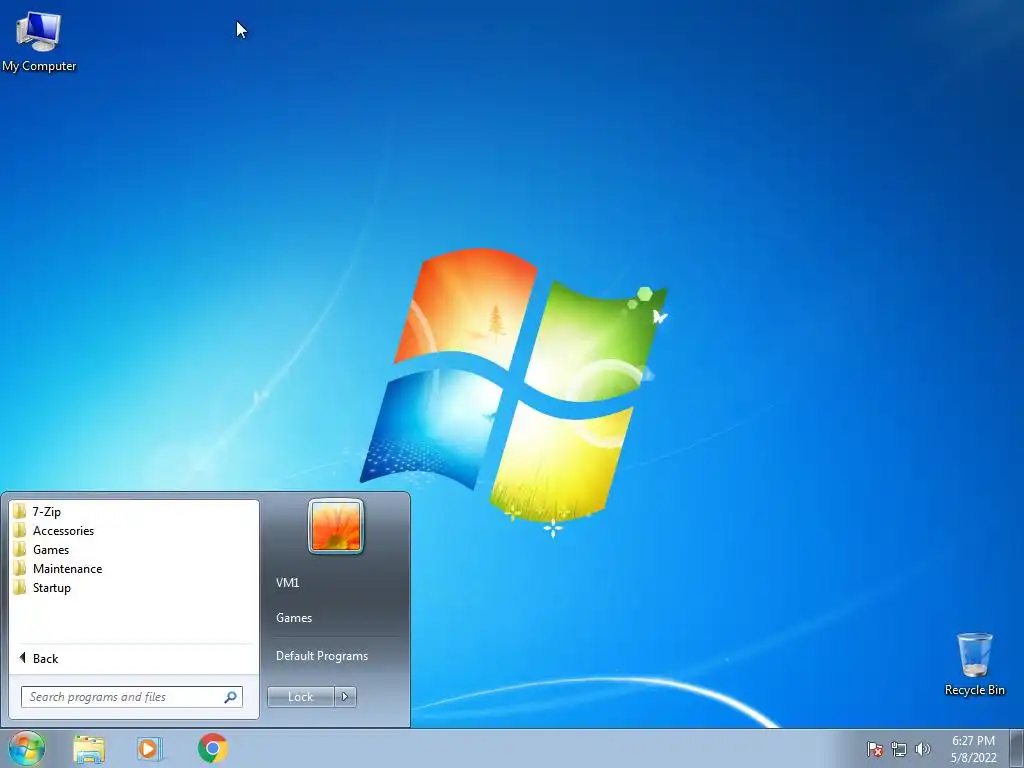Image resolution: width=1024 pixels, height=768 pixels.
Task: Open the clock showing 6:27 PM
Action: (x=973, y=749)
